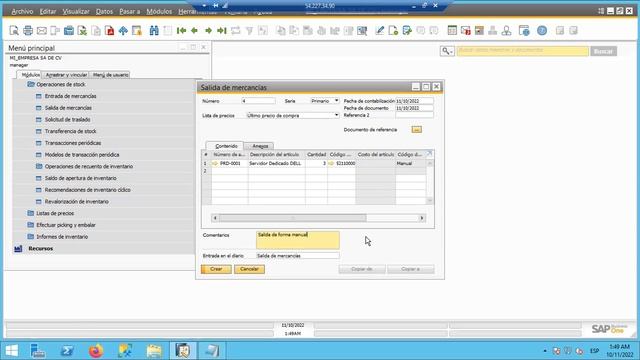Expand the Operaciones de recuento de inventario folder

(x=39, y=166)
